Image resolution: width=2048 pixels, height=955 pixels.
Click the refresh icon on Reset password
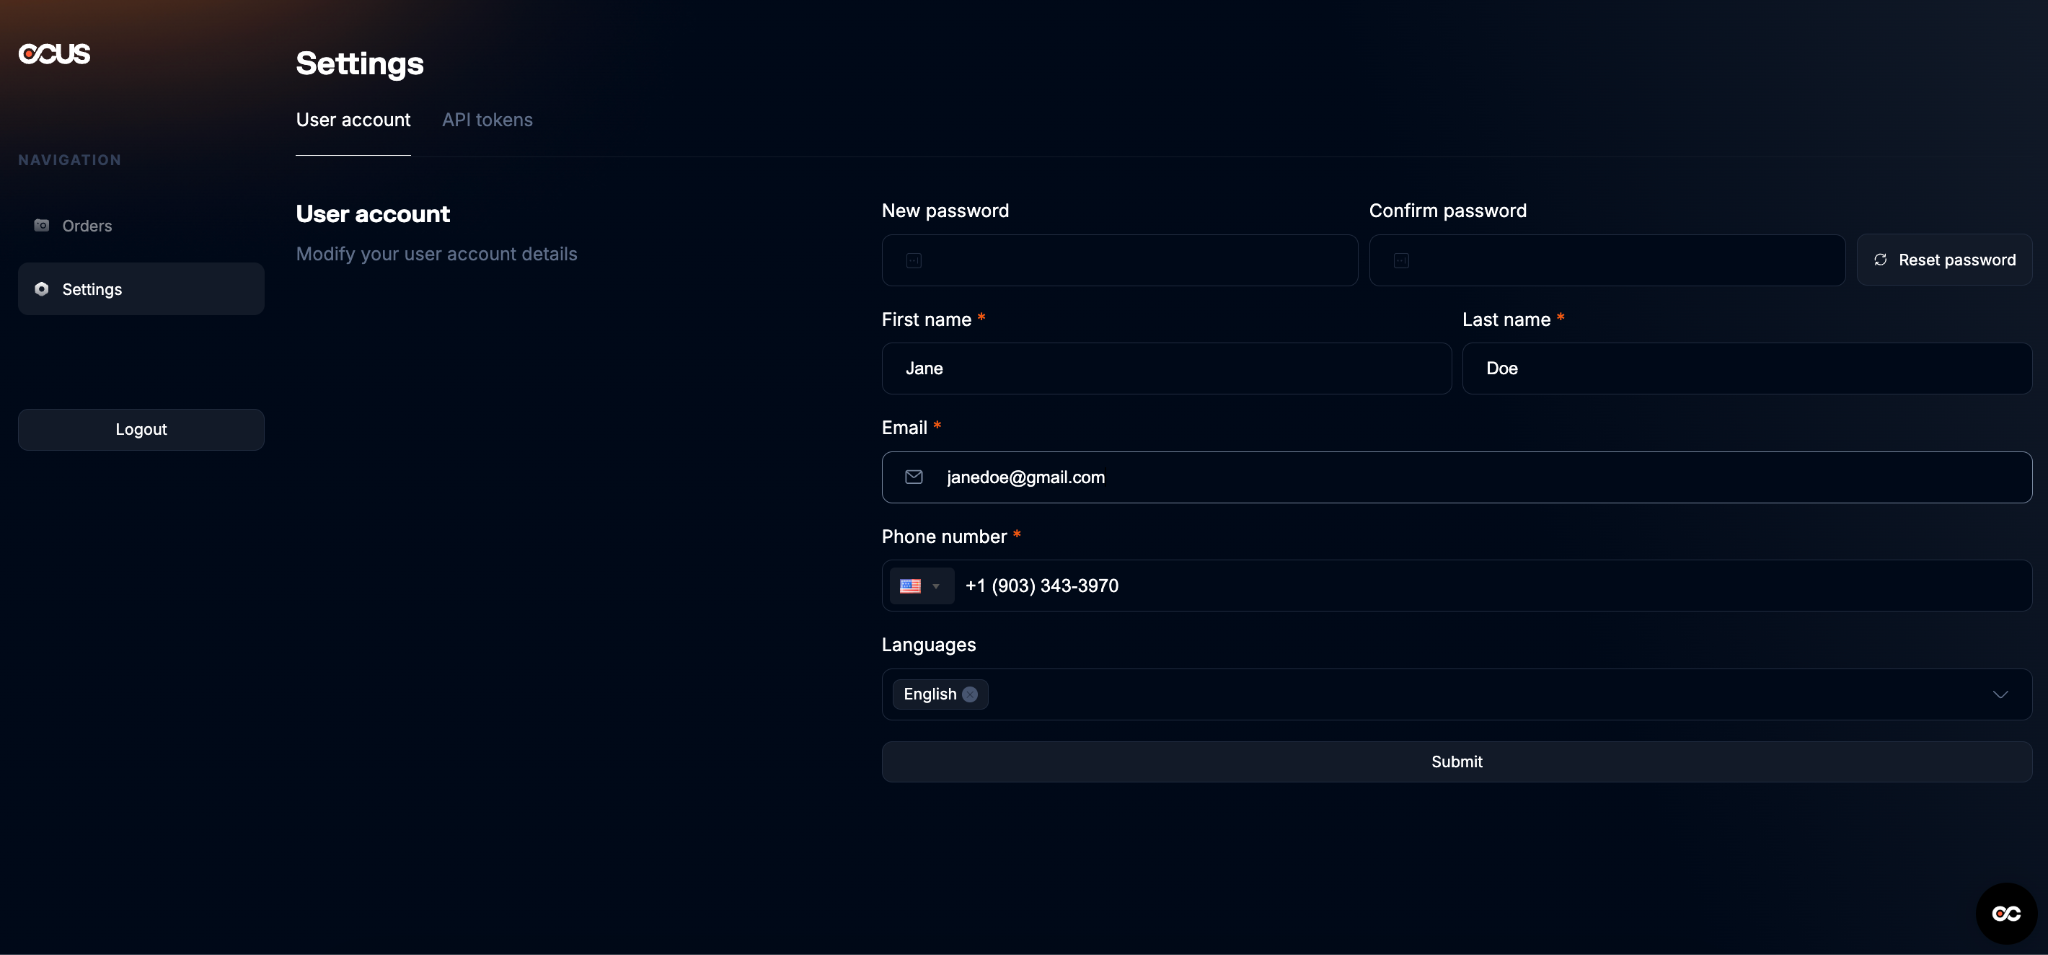(1880, 260)
